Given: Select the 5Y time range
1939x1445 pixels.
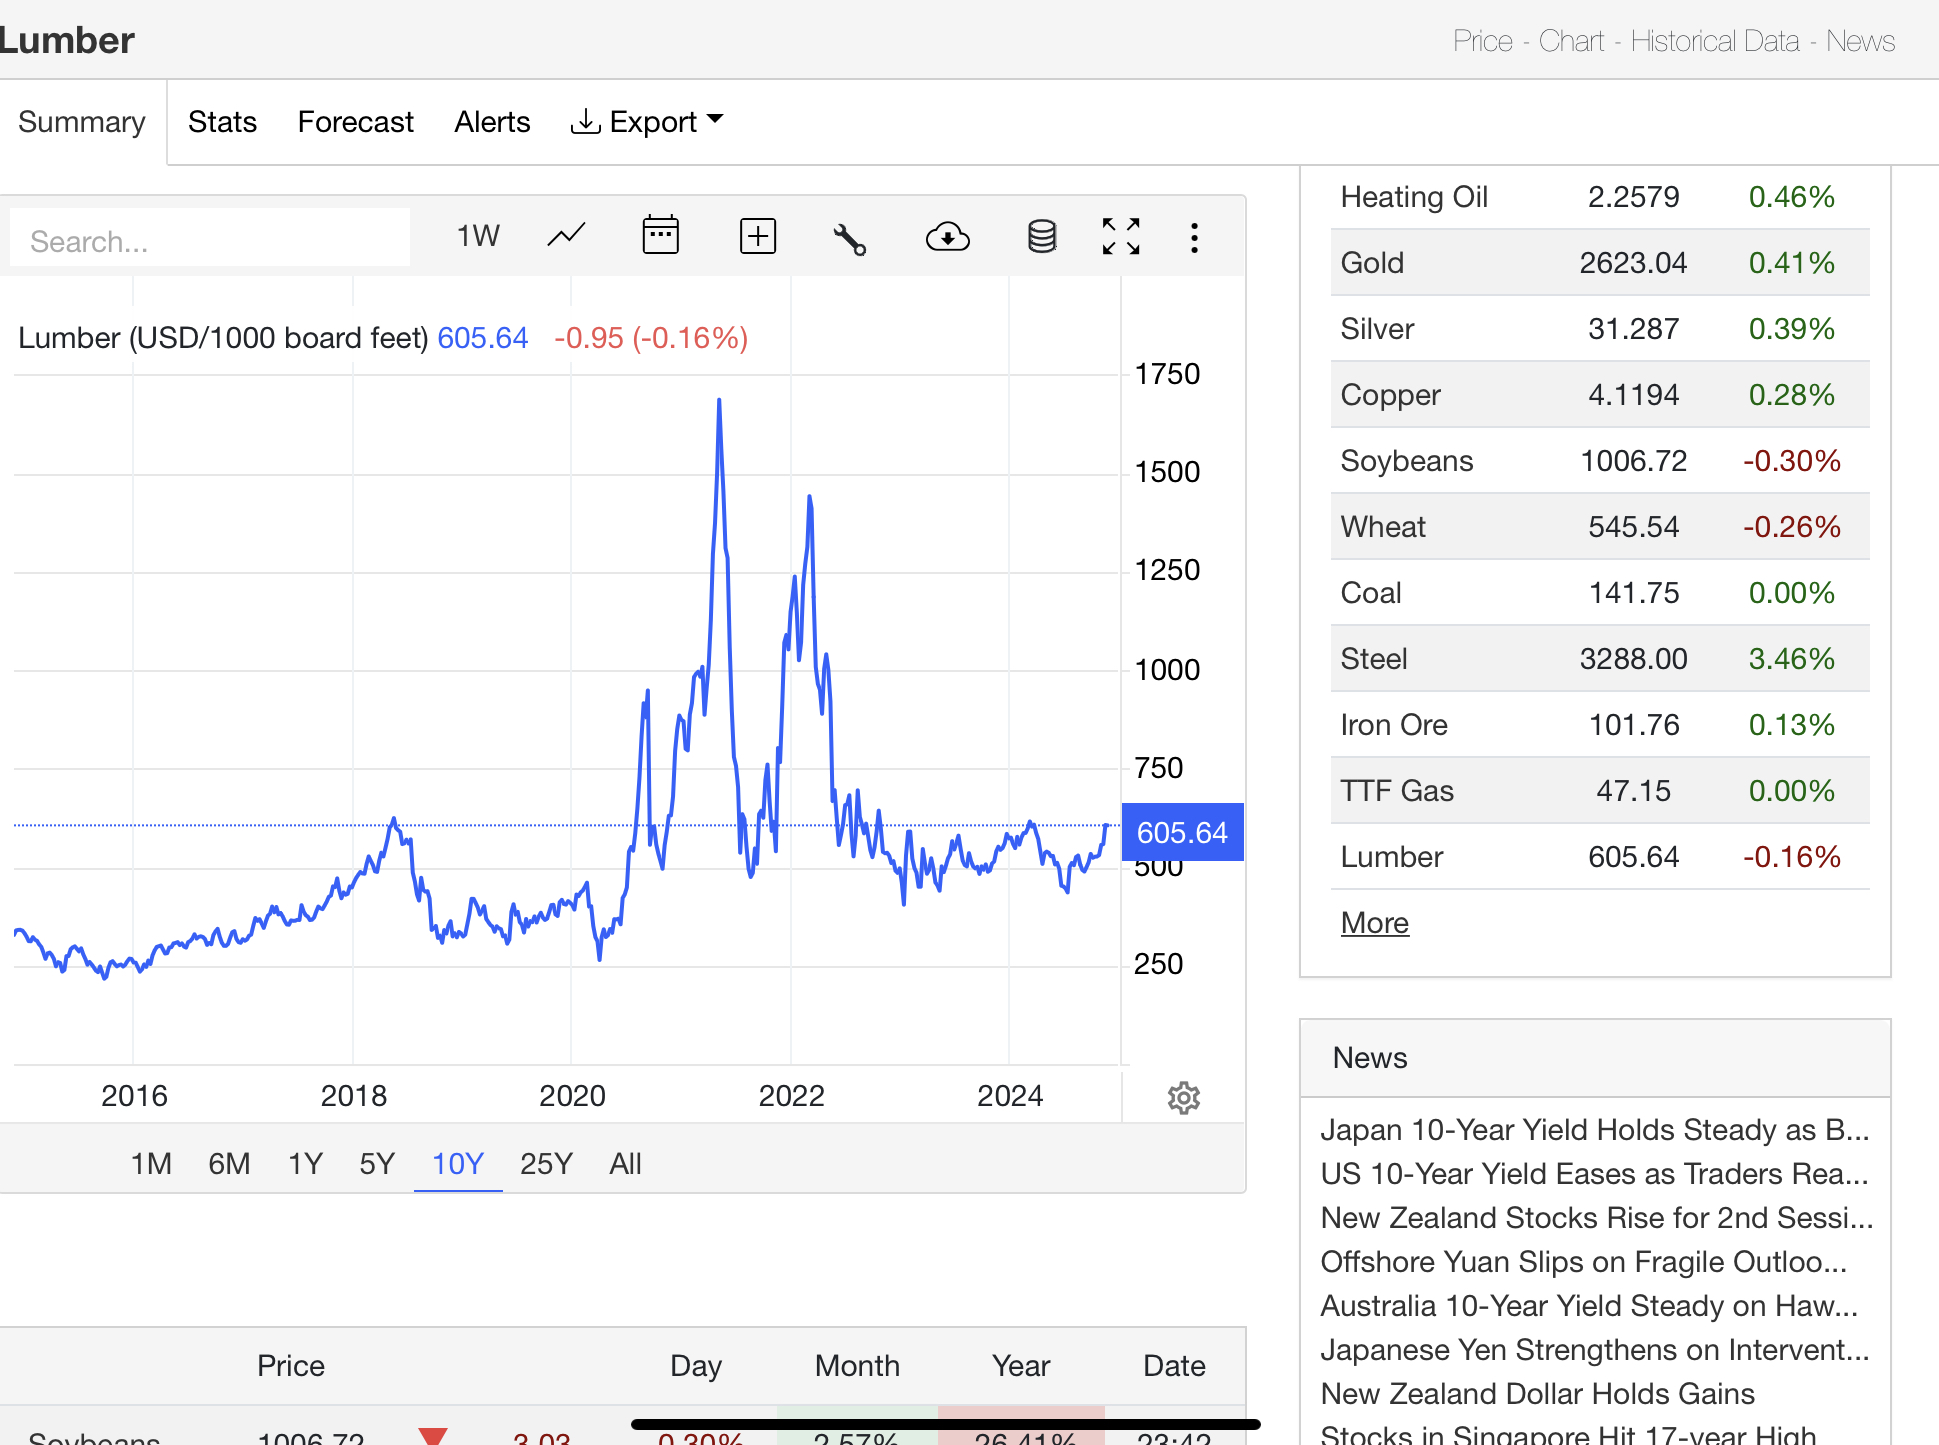Looking at the screenshot, I should (x=377, y=1164).
